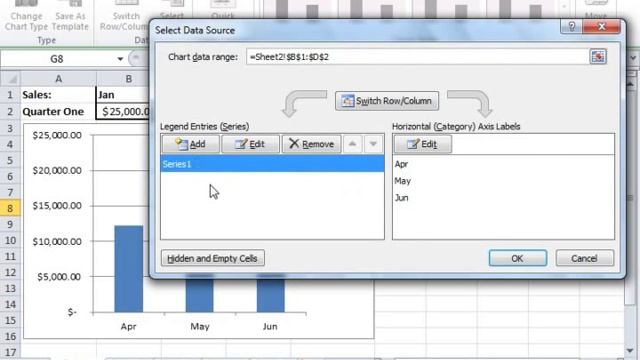Click the Apr bar in chart
The image size is (640, 360).
tap(129, 269)
